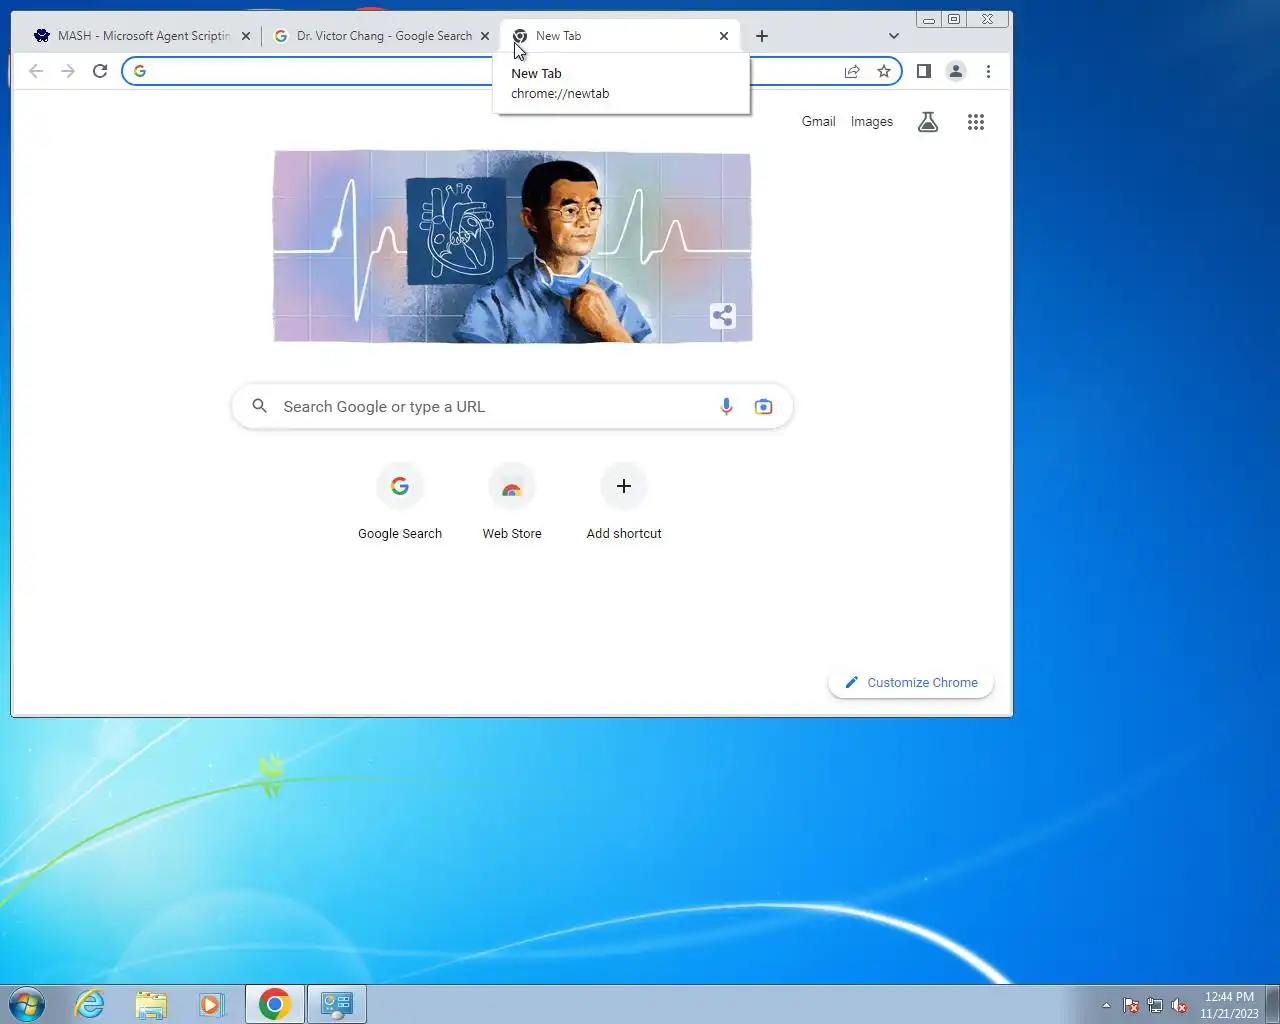
Task: Close the Dr. Victor Chang search tab
Action: pyautogui.click(x=485, y=36)
